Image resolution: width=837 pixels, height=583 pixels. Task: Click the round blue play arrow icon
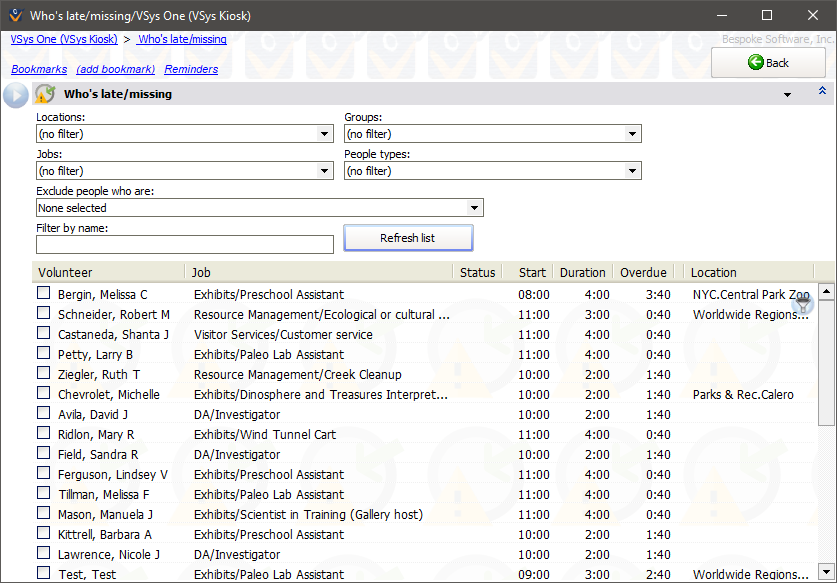point(16,95)
